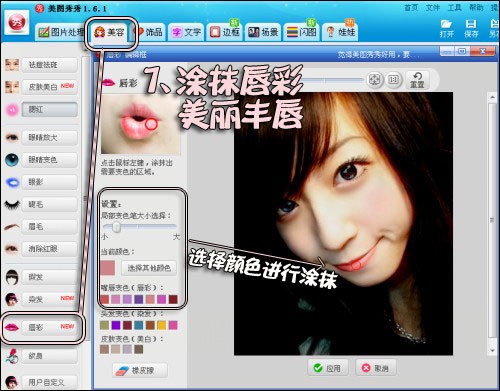Viewport: 500px width, 391px height.
Task: Select the 腮红 blush tool
Action: coord(50,109)
